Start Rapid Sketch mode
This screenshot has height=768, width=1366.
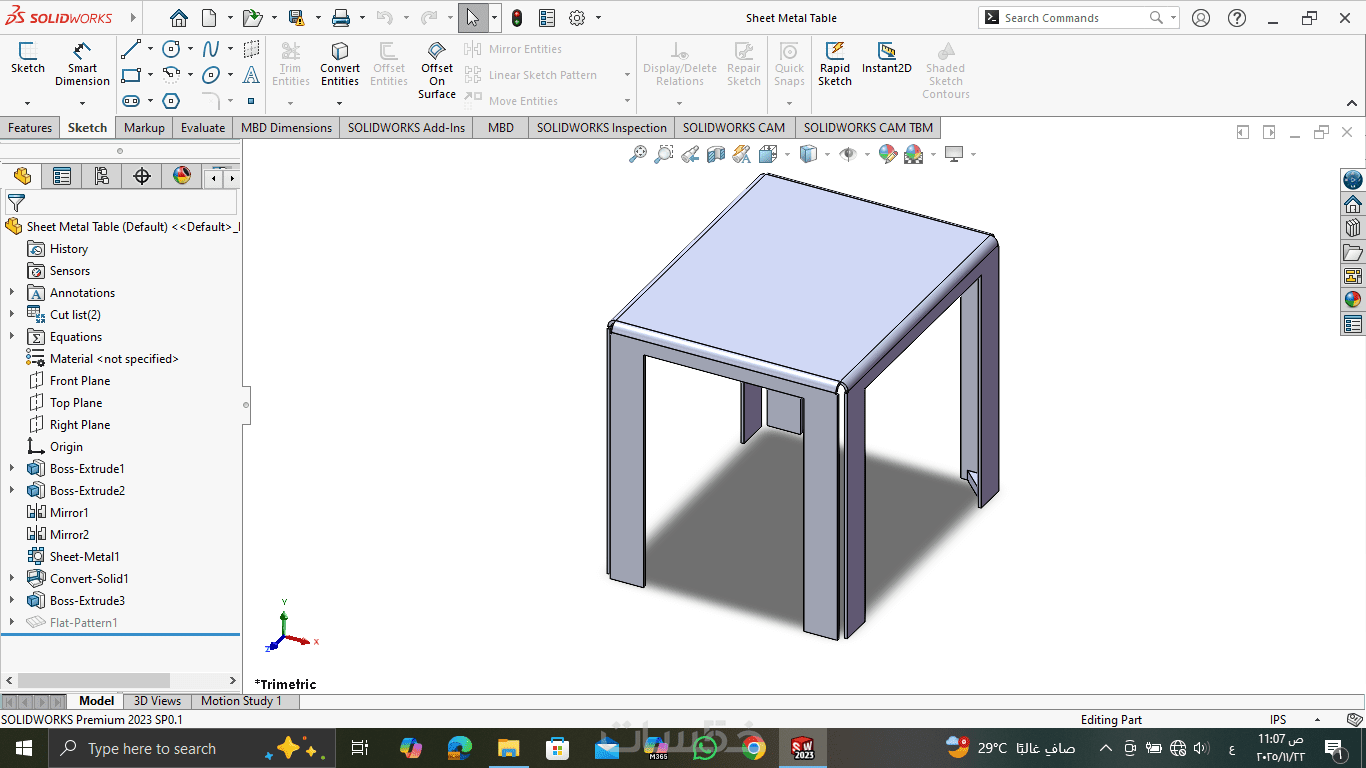pos(835,64)
